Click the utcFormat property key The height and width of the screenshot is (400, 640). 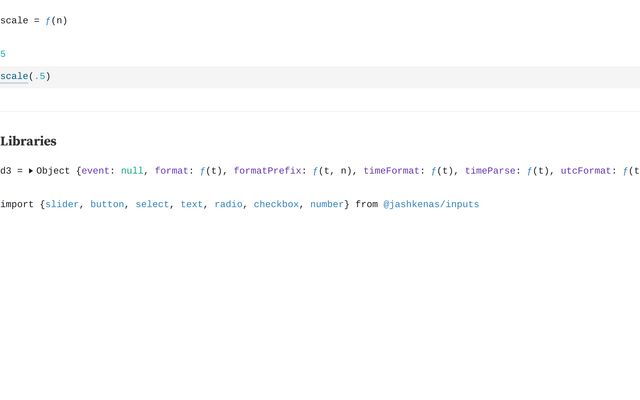click(x=586, y=171)
